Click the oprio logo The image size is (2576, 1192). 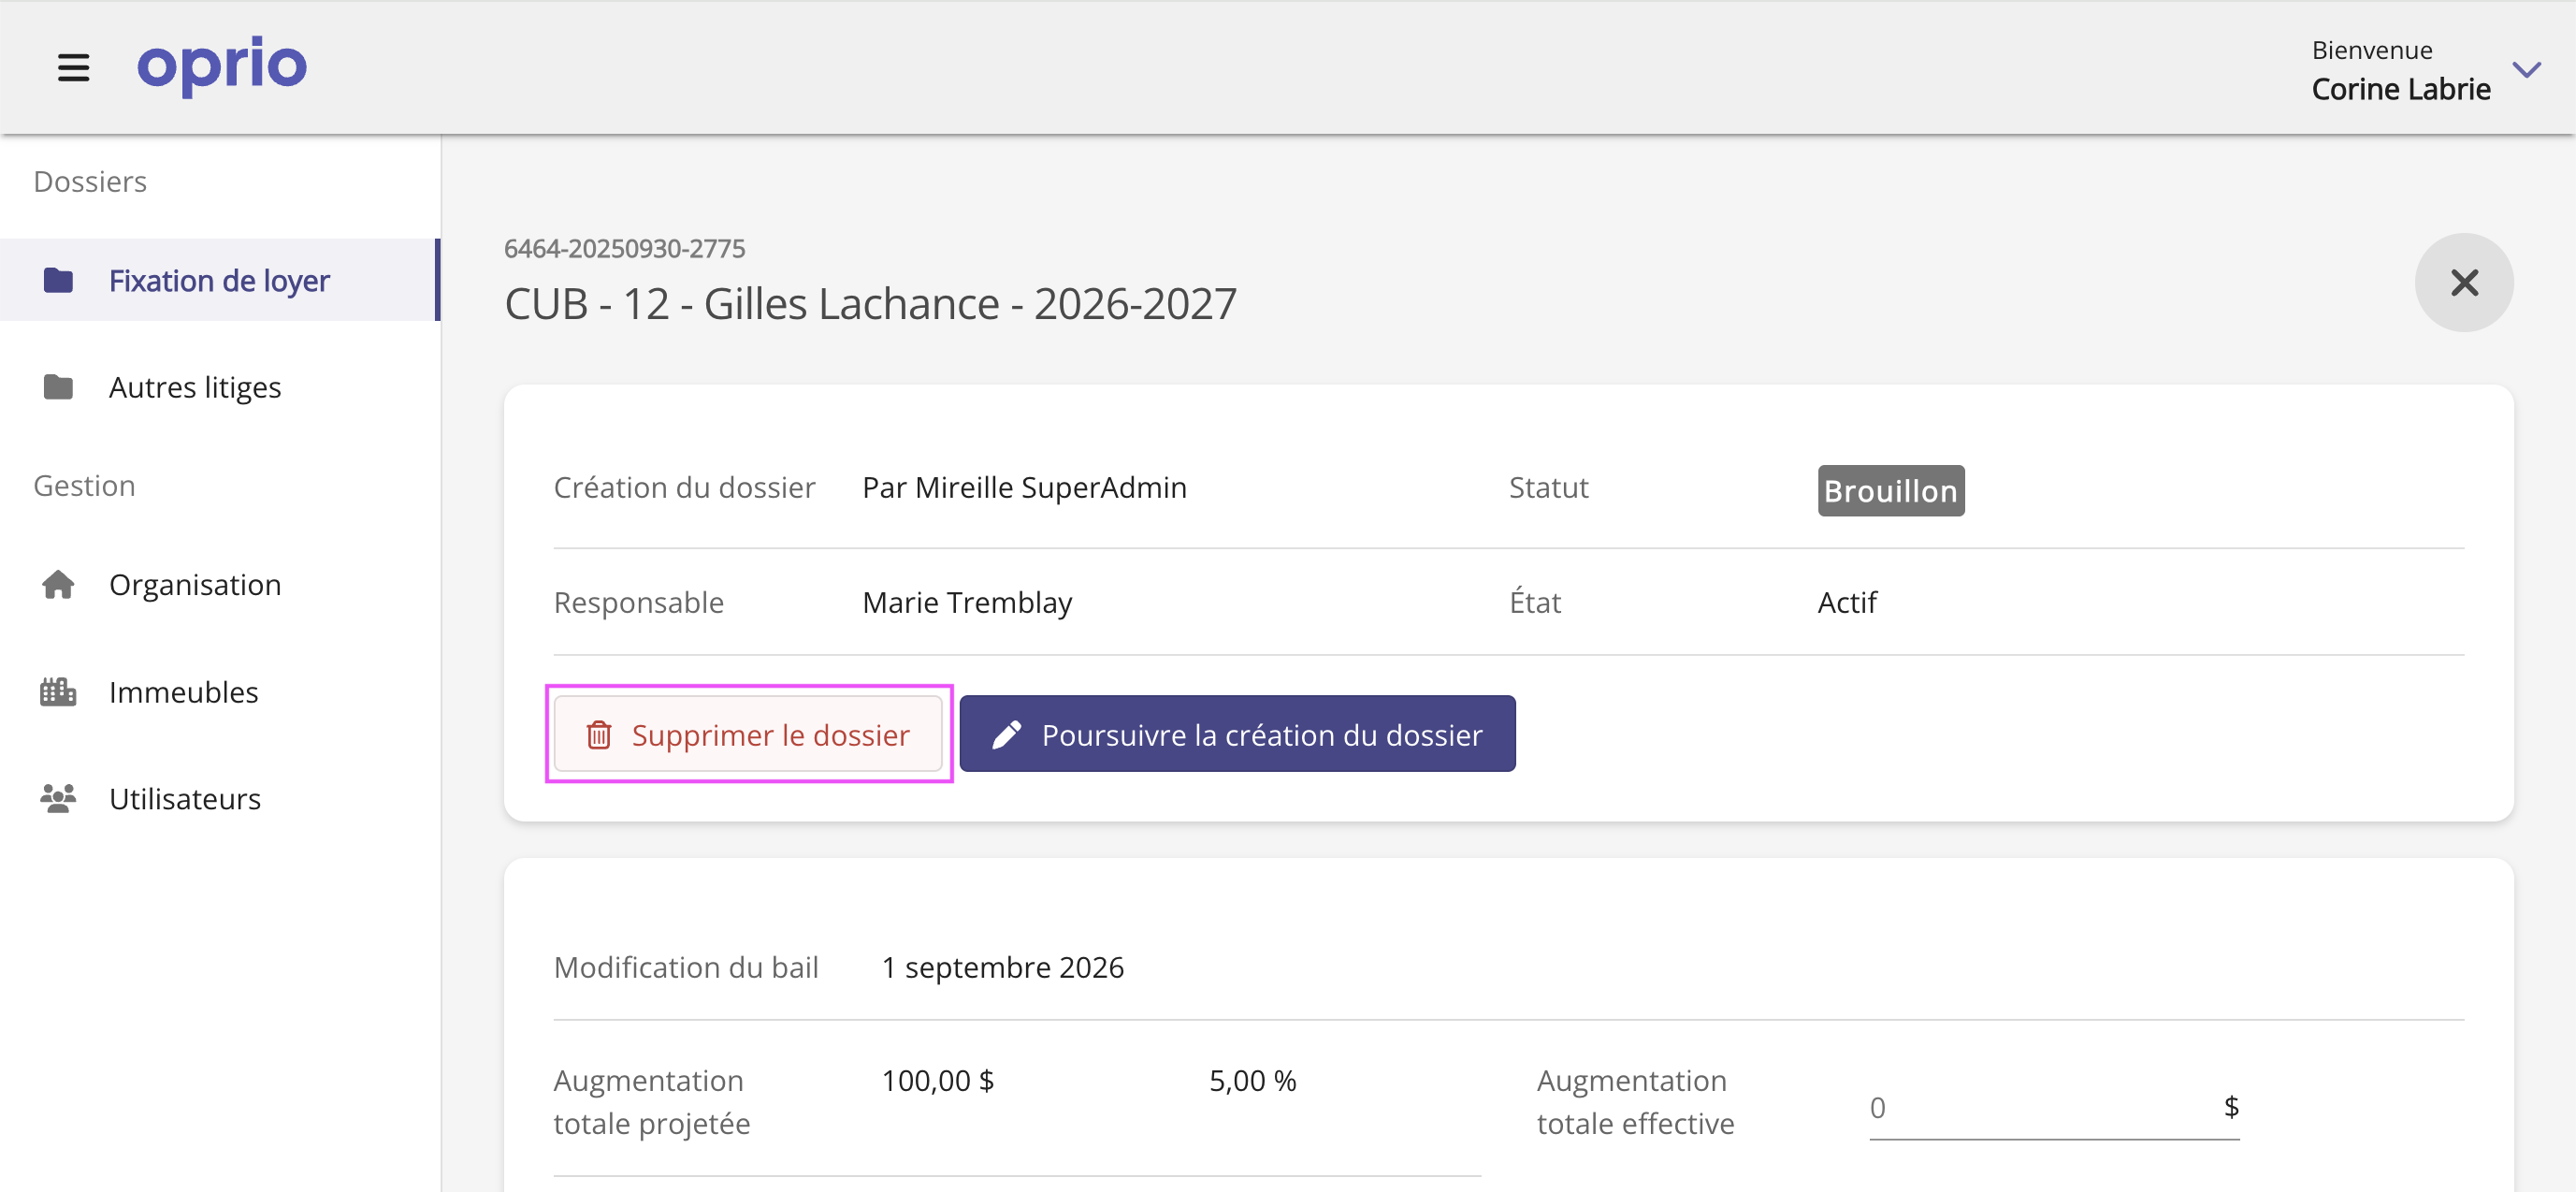[x=221, y=66]
